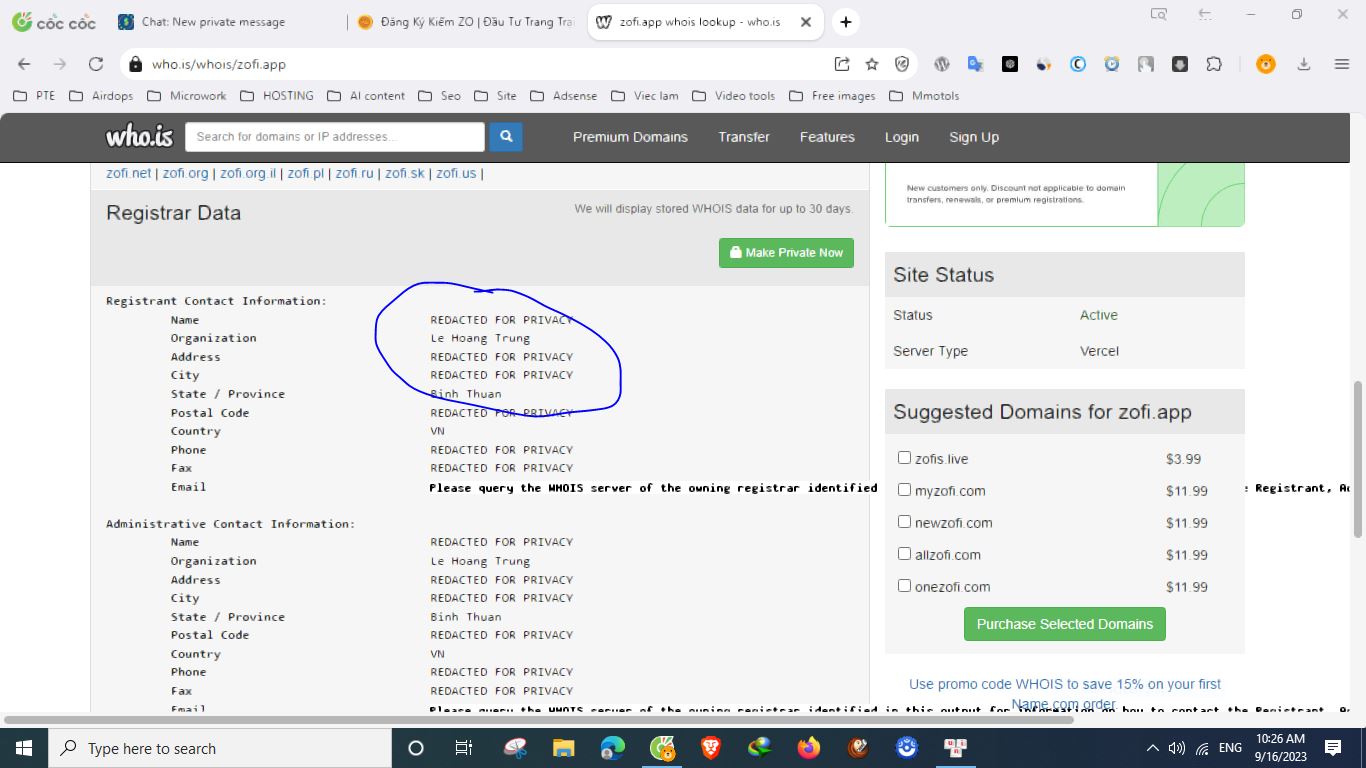Viewport: 1366px width, 768px height.
Task: Open the zofi.us whois link
Action: (x=456, y=173)
